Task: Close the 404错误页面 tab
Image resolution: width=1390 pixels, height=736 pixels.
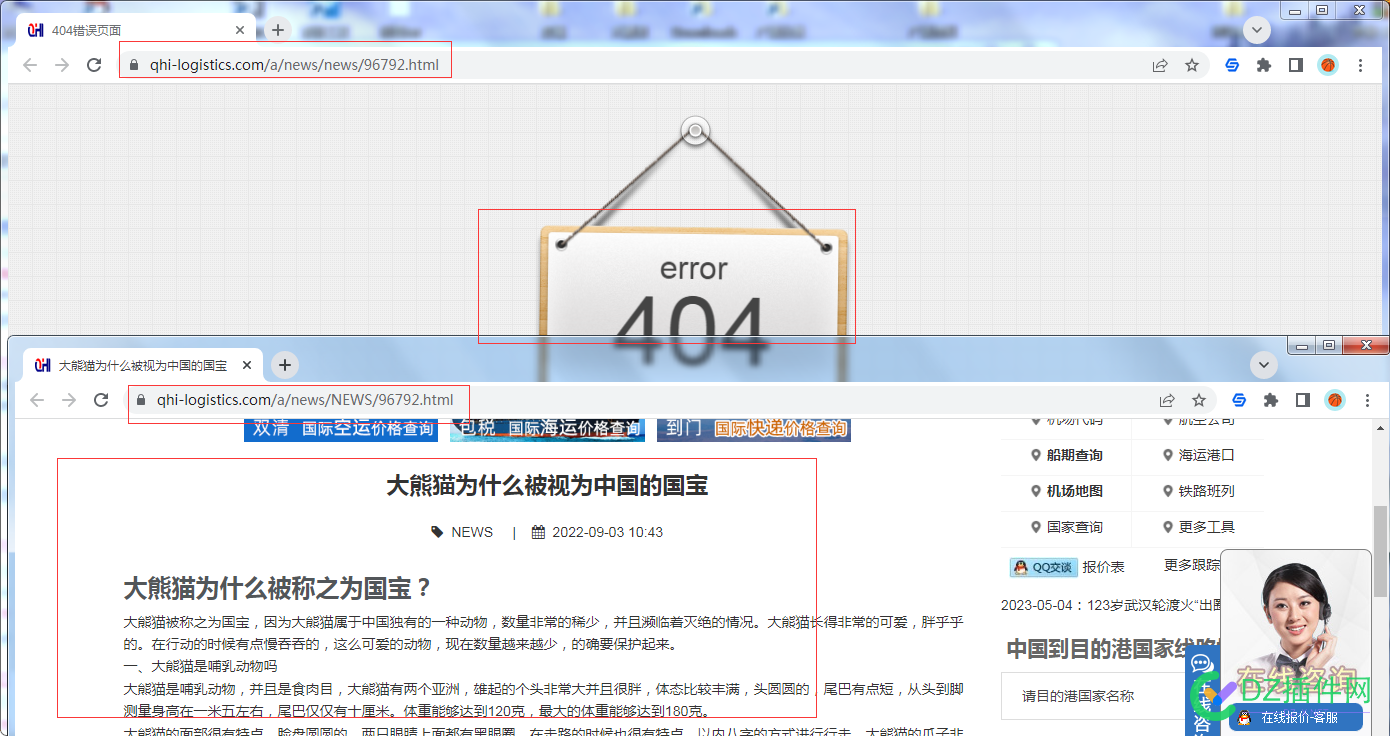Action: tap(240, 30)
